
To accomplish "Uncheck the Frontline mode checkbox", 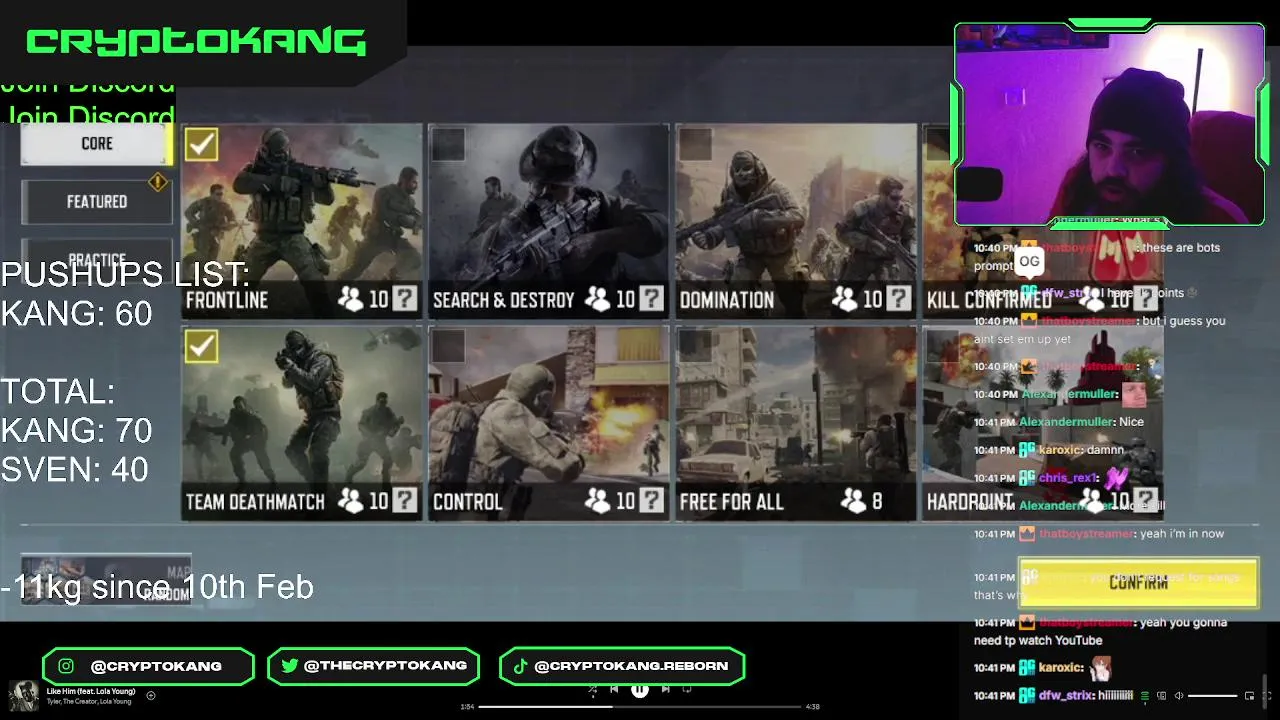I will tap(201, 144).
